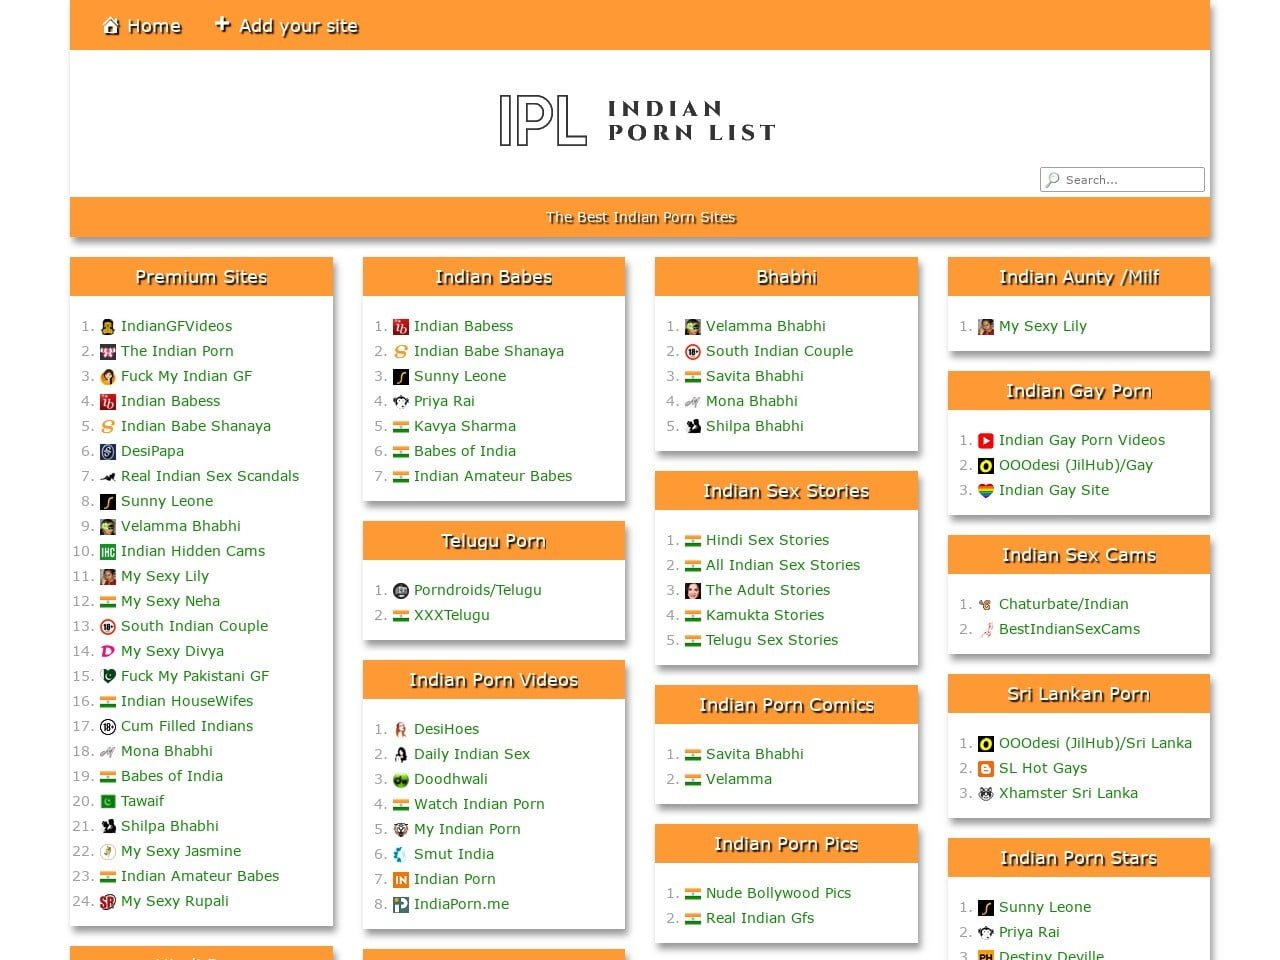Click the IndiaPorn.me favicon
Viewport: 1280px width, 960px height.
(401, 905)
